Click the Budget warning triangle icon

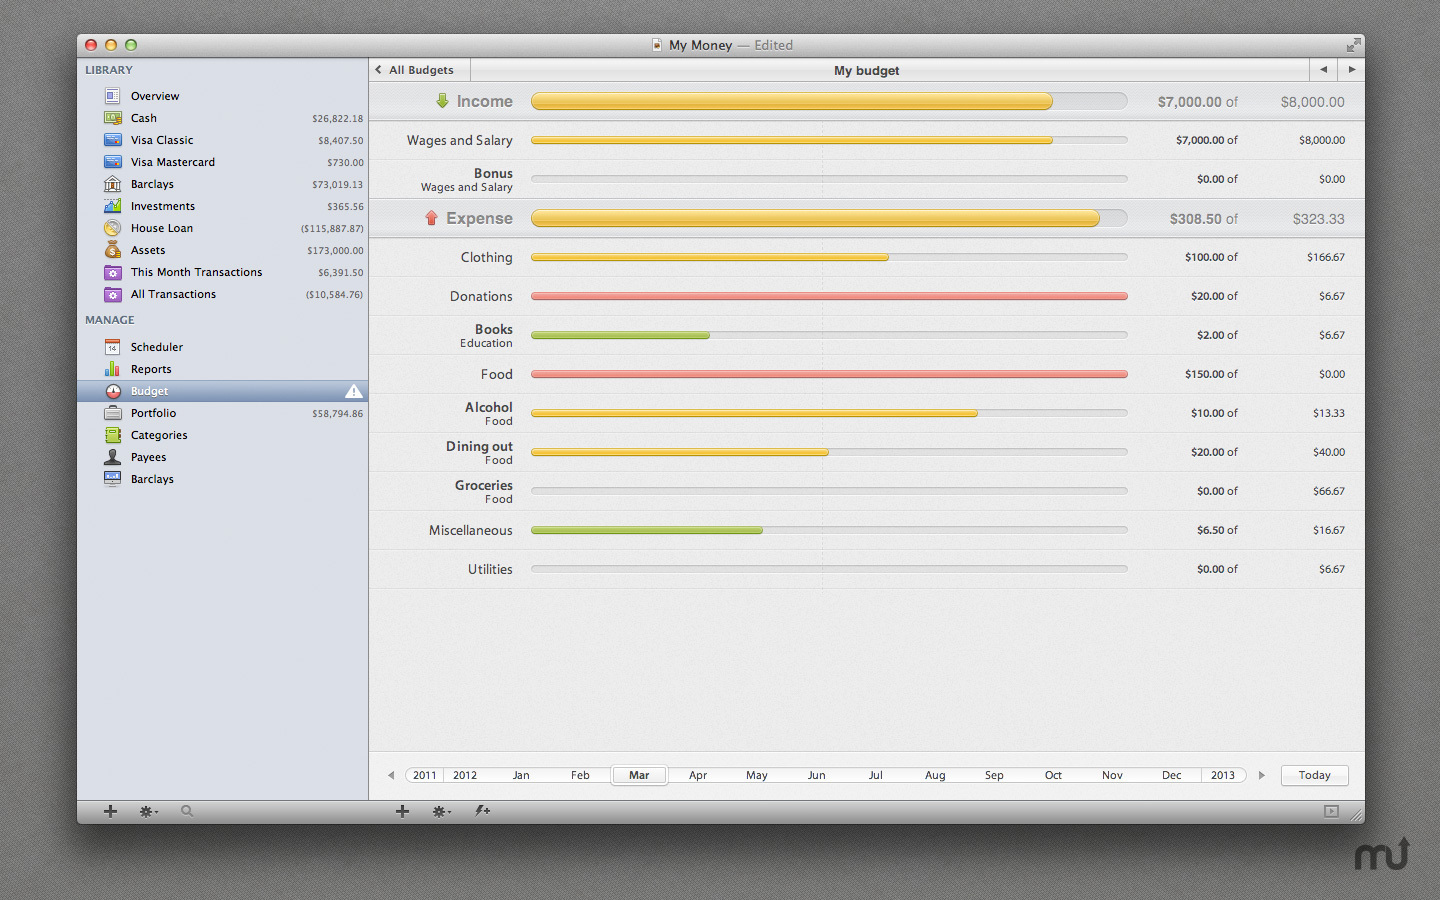[353, 391]
